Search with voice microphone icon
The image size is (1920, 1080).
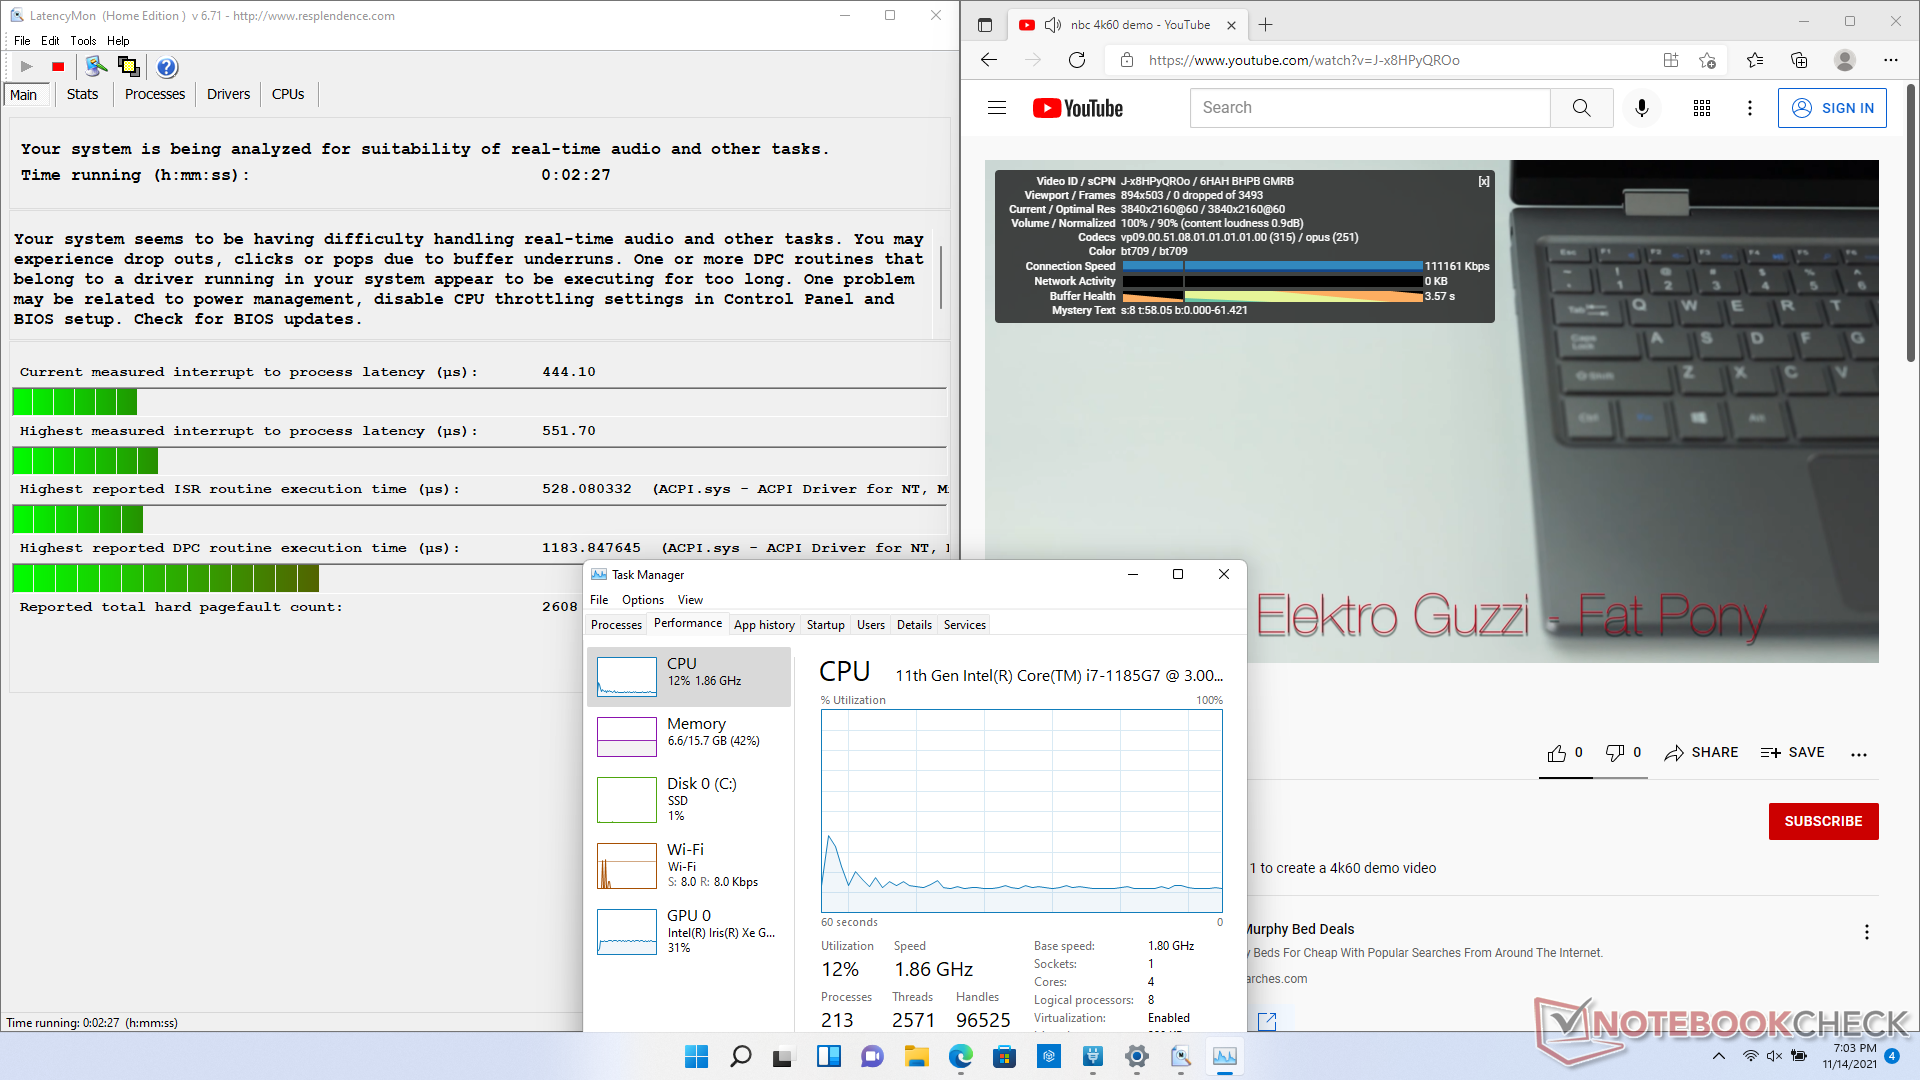click(x=1641, y=108)
